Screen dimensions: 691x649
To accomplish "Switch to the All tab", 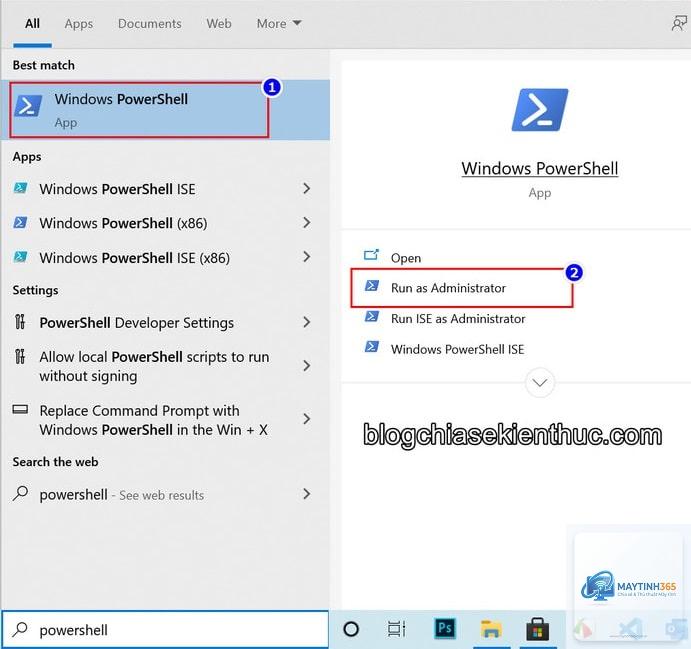I will click(32, 23).
